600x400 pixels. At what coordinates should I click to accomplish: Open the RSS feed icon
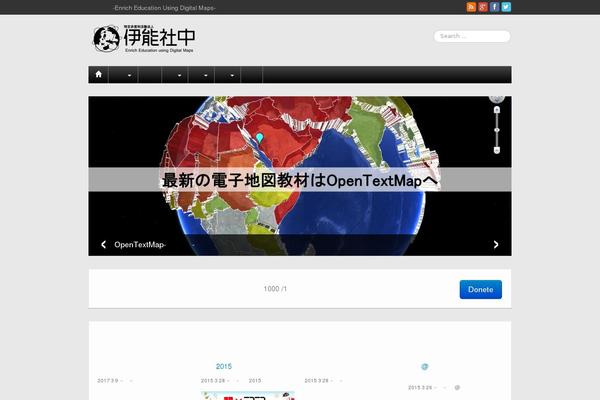coord(471,7)
